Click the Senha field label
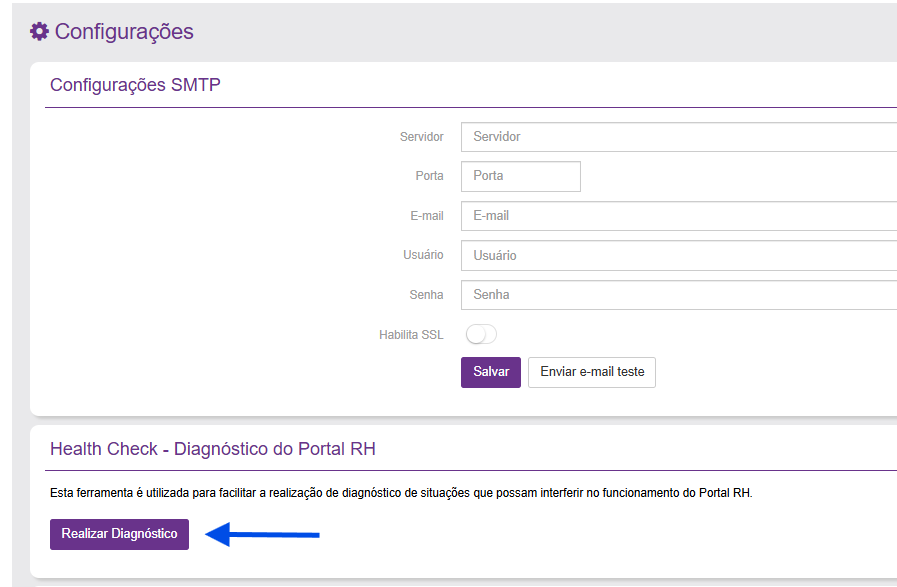Screen dimensions: 897x587 click(425, 295)
